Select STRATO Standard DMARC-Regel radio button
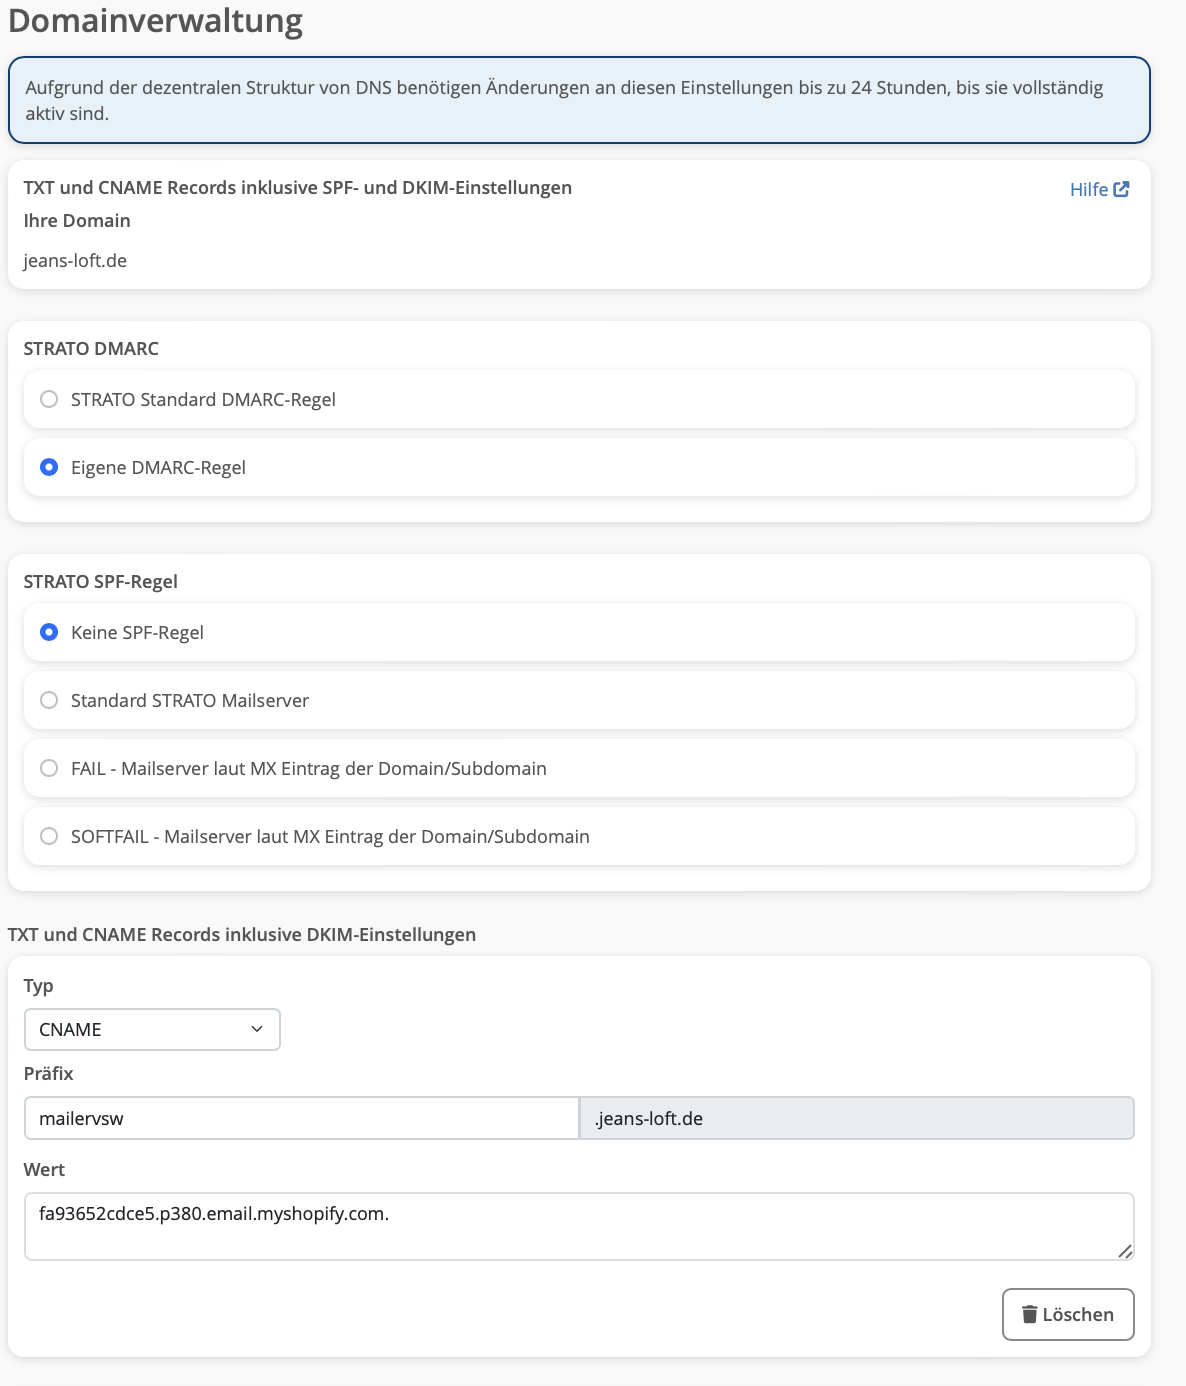Image resolution: width=1186 pixels, height=1386 pixels. pyautogui.click(x=49, y=399)
